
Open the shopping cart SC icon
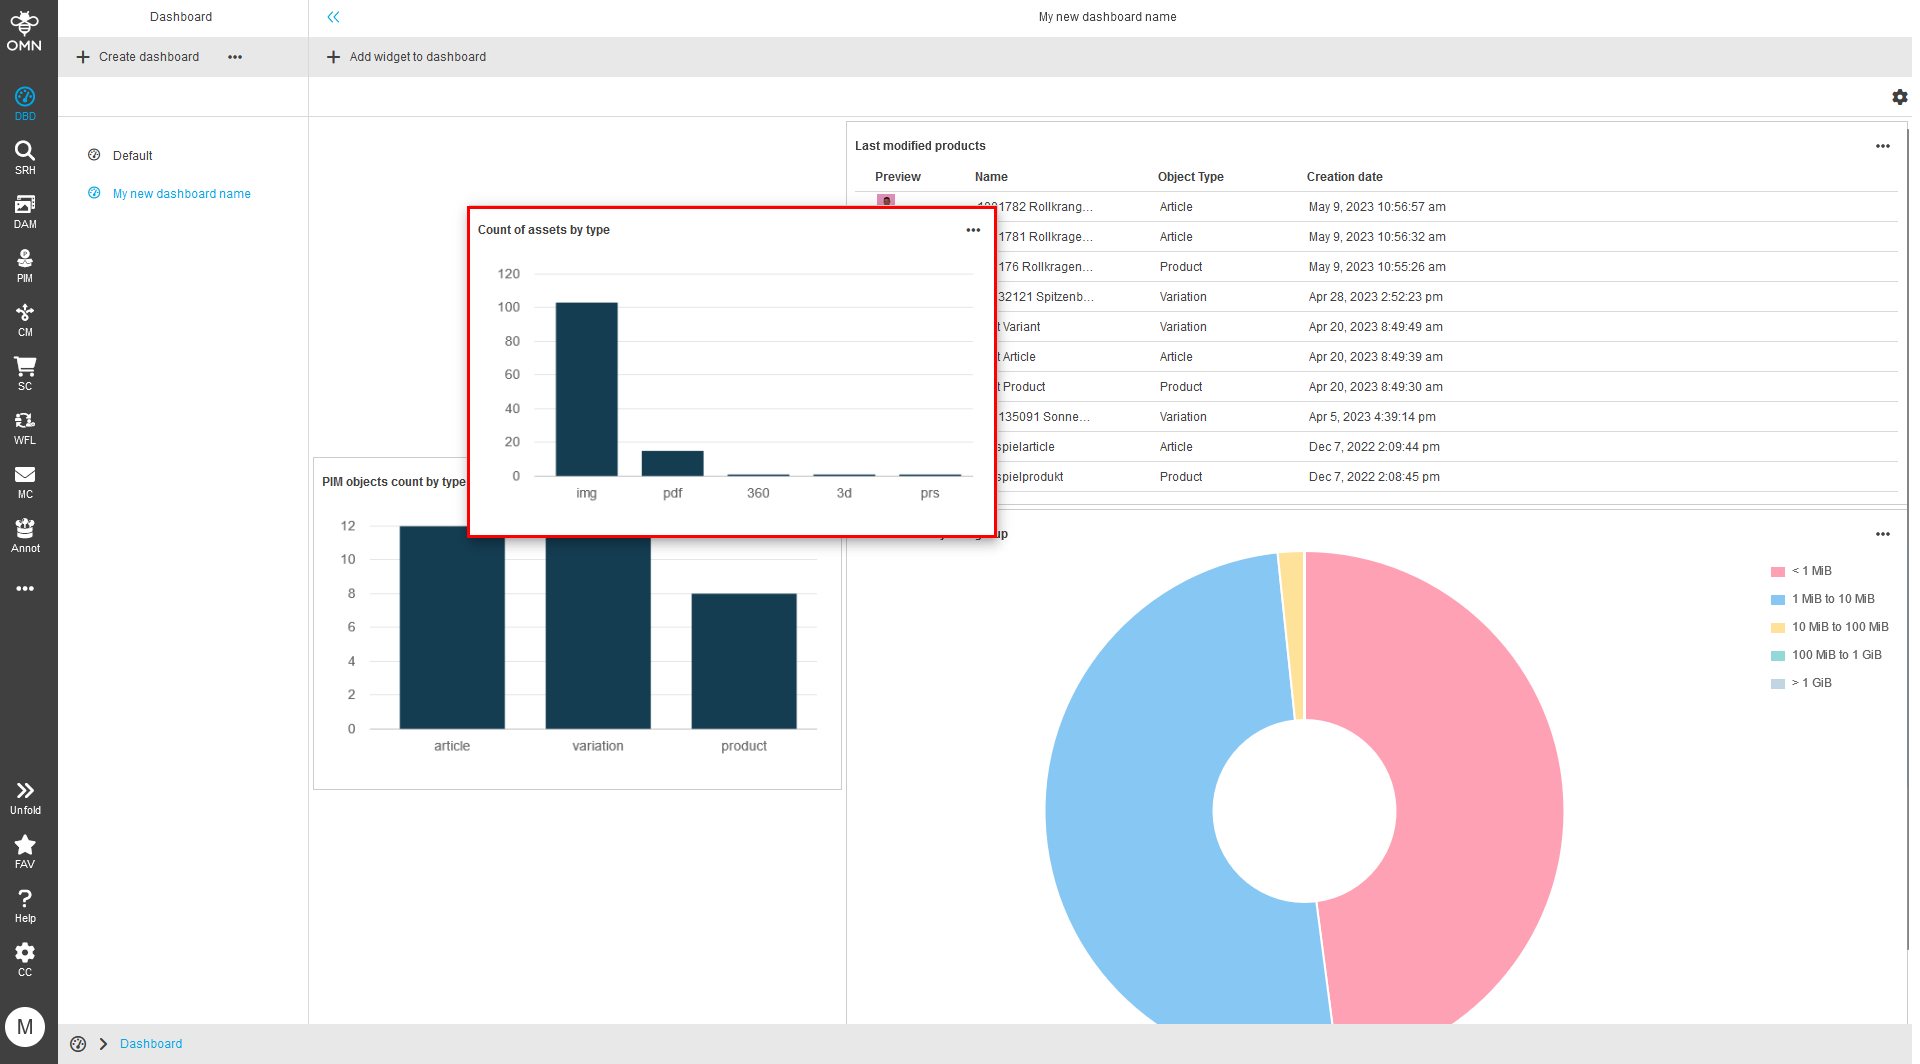coord(25,372)
